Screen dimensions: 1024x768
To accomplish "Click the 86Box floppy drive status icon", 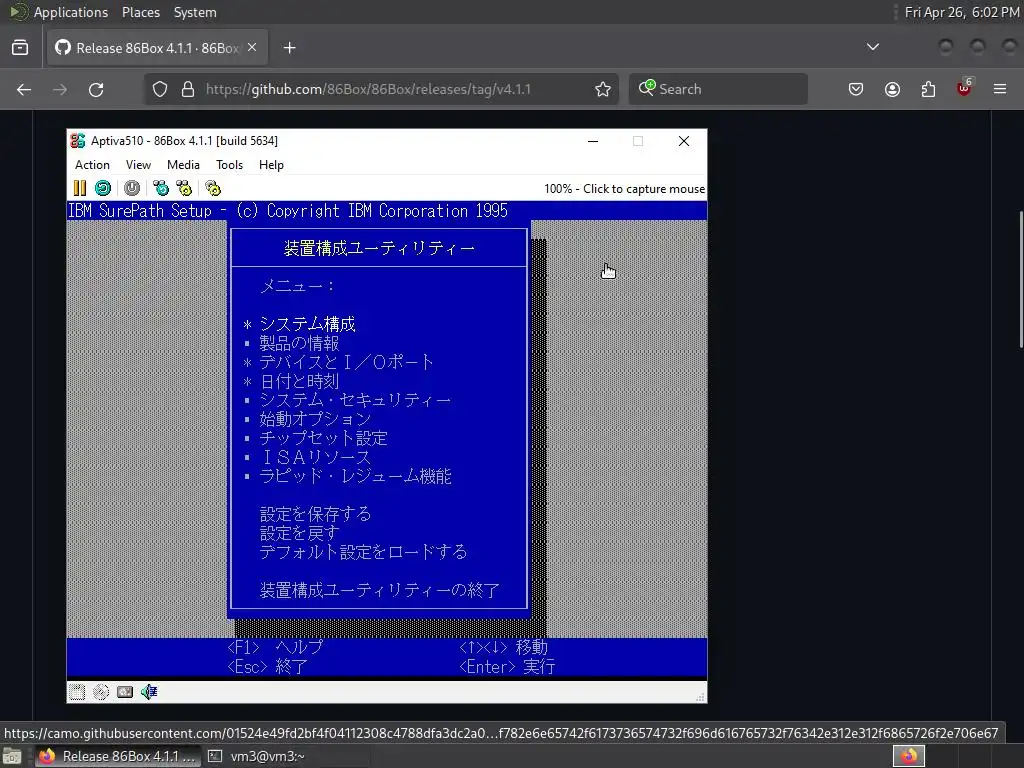I will [x=77, y=692].
